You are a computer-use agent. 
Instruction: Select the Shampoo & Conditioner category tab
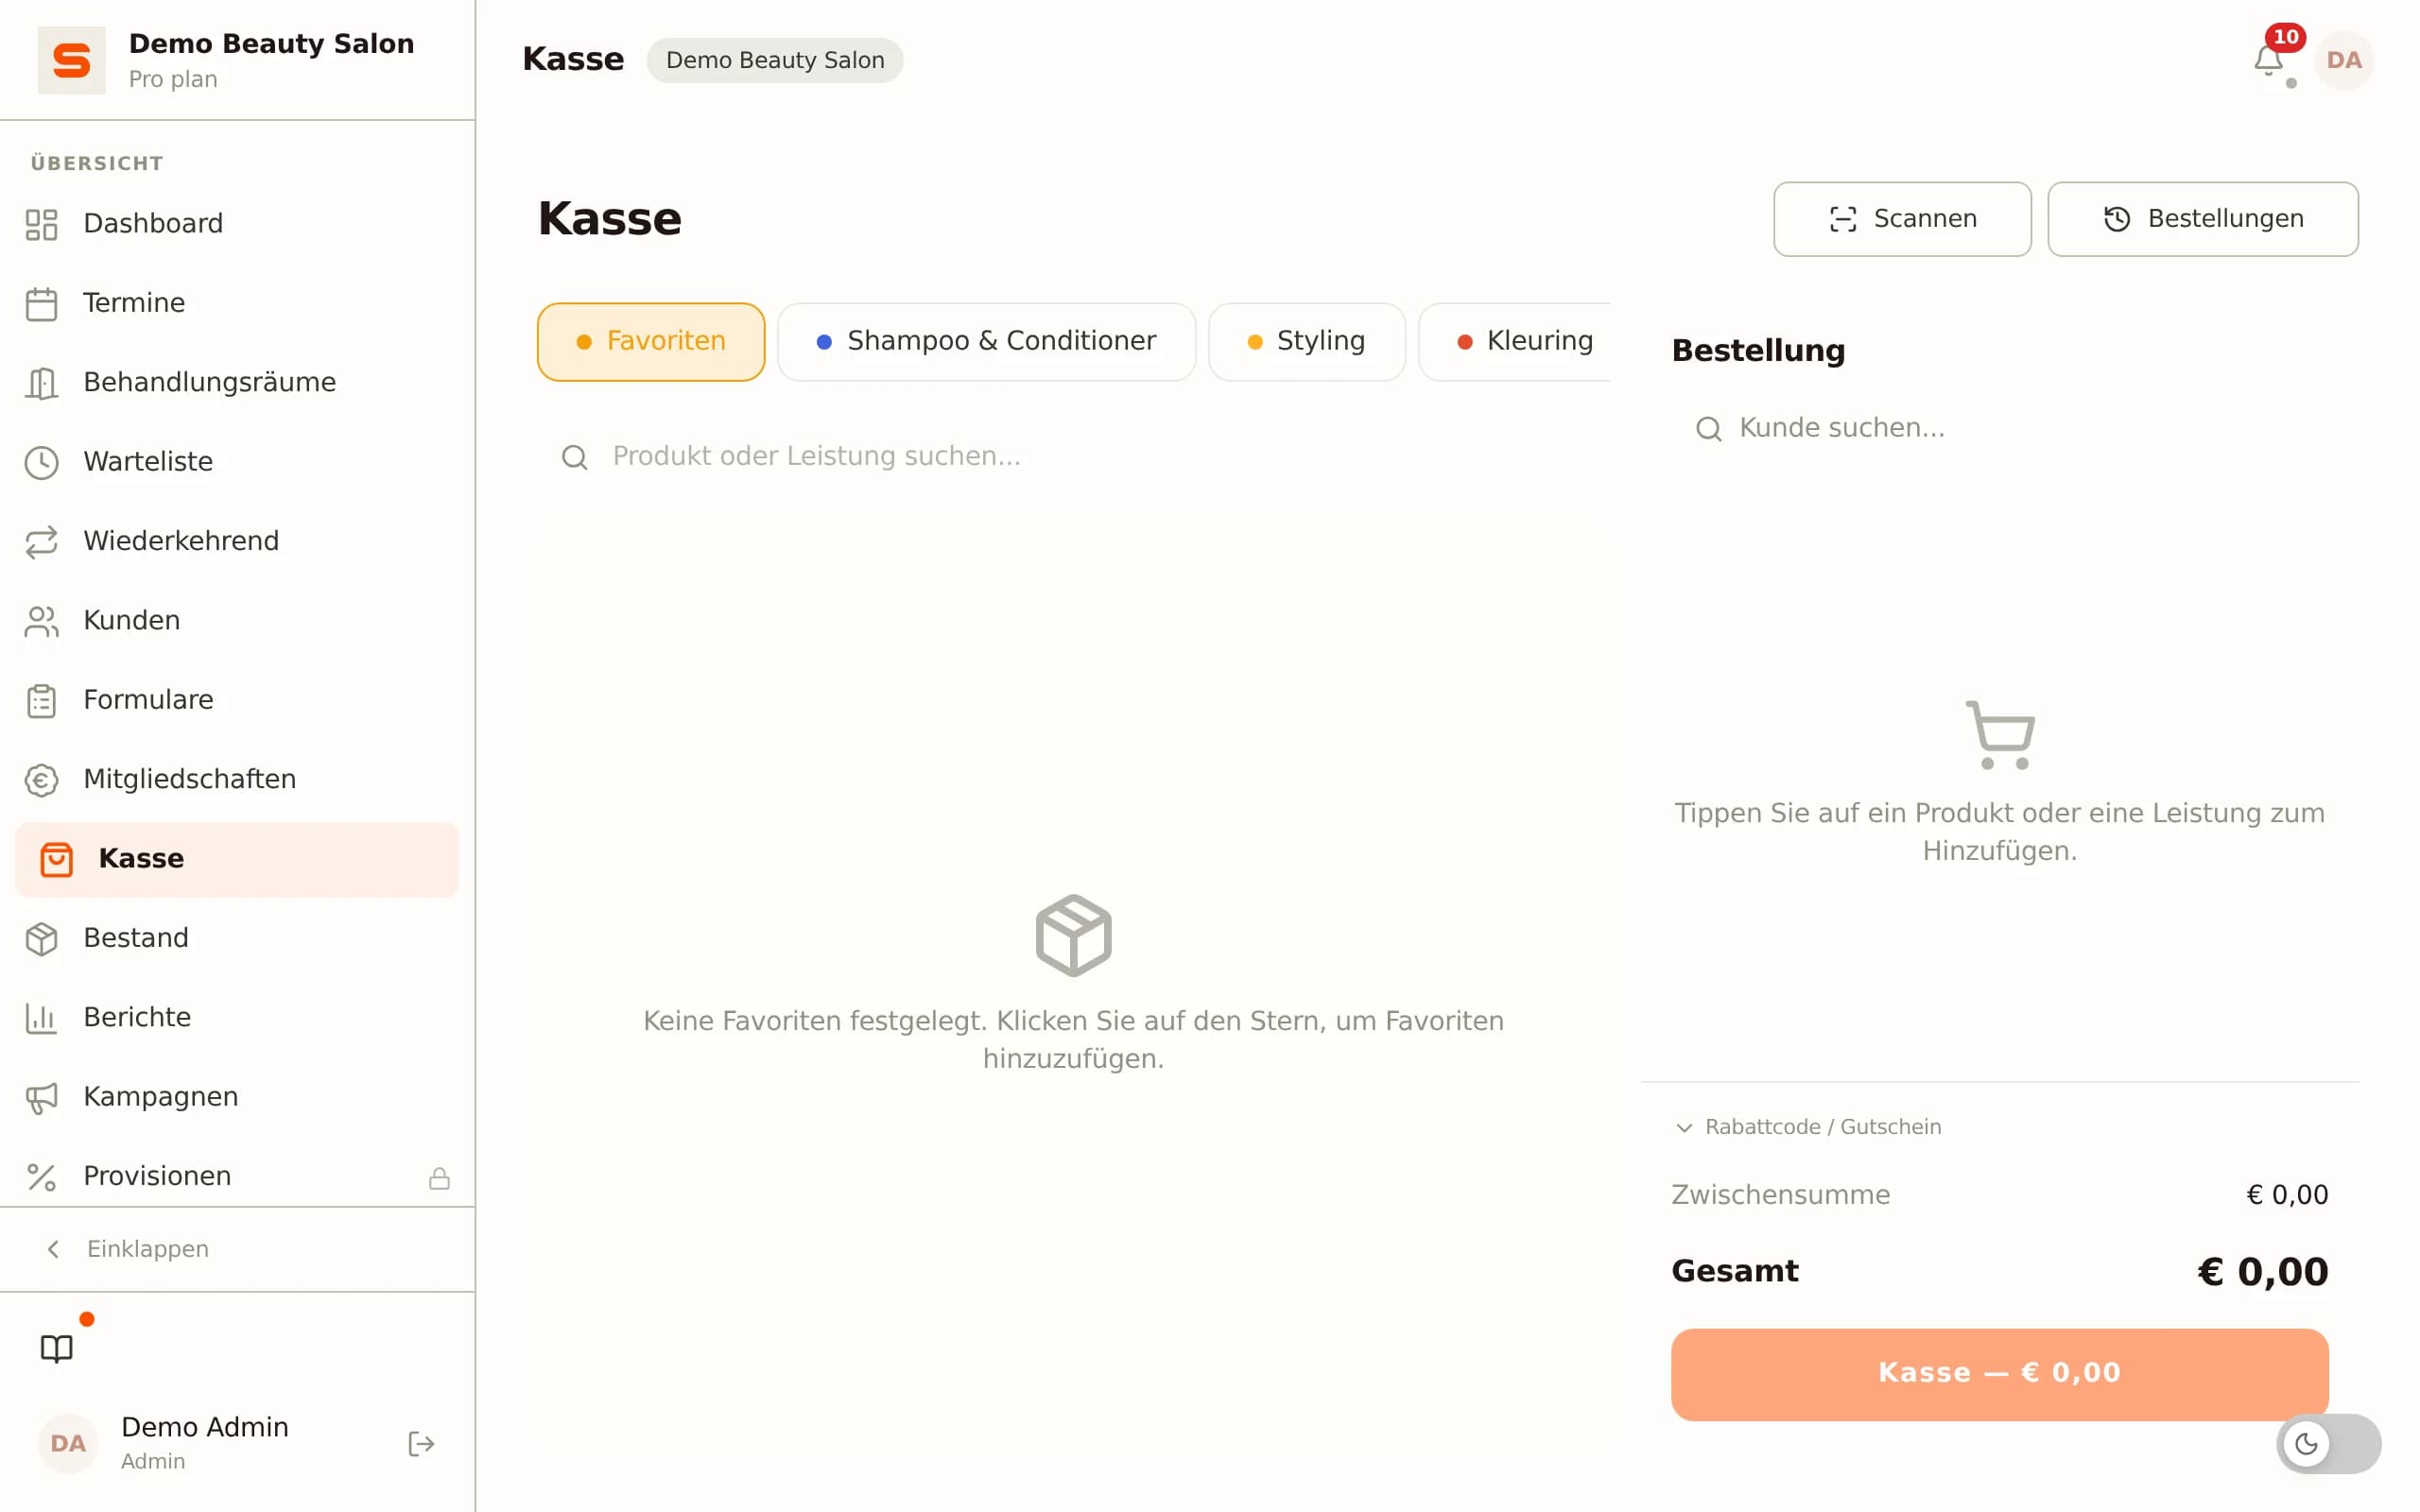pos(986,341)
